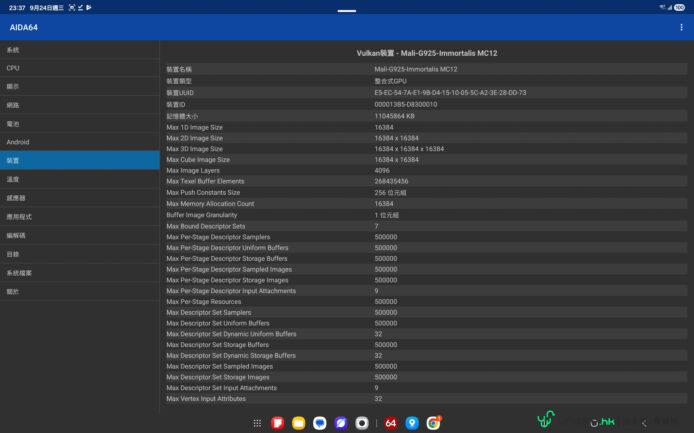Open the blue map pin app
Viewport: 694px width, 433px height.
point(412,423)
